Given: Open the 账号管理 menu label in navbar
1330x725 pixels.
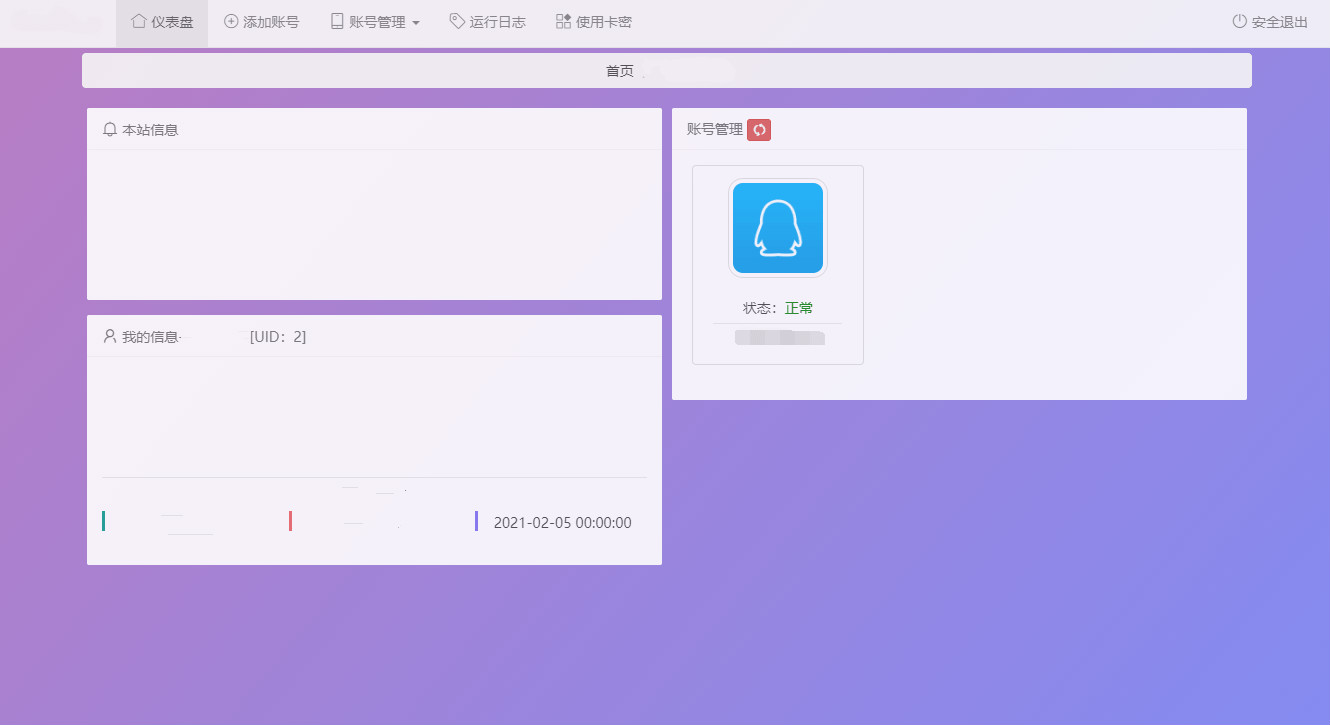Looking at the screenshot, I should [377, 22].
